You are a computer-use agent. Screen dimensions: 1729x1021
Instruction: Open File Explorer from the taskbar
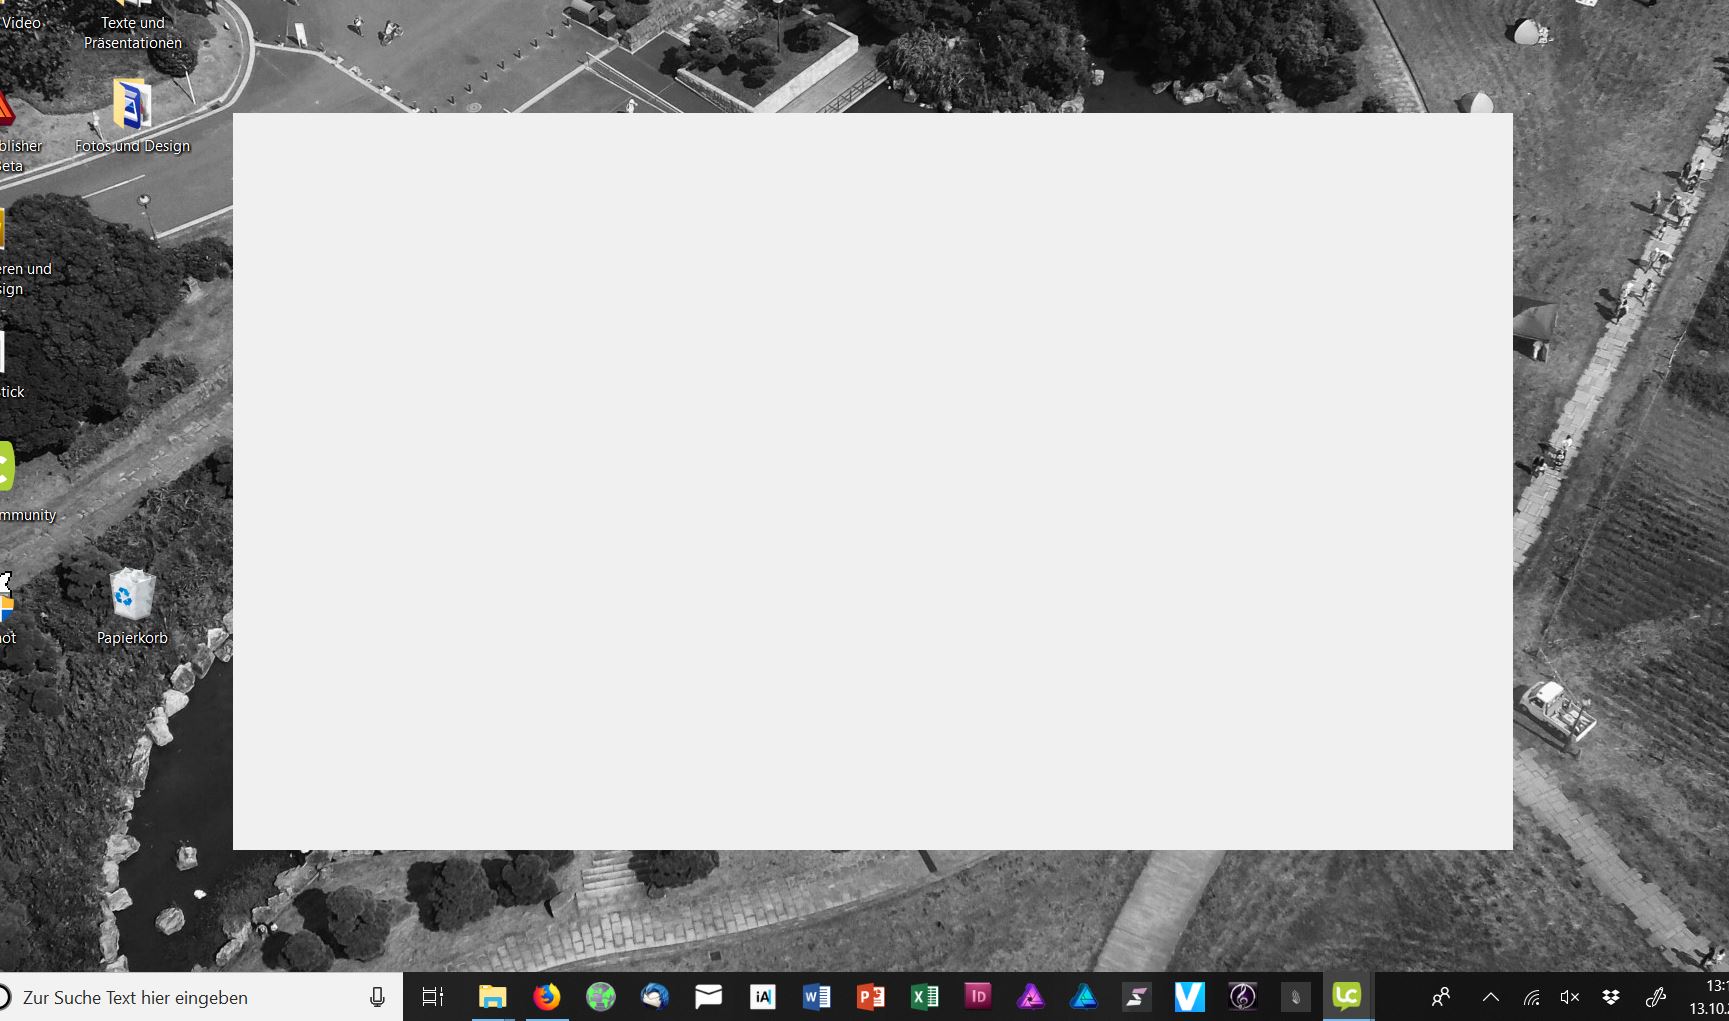click(492, 997)
